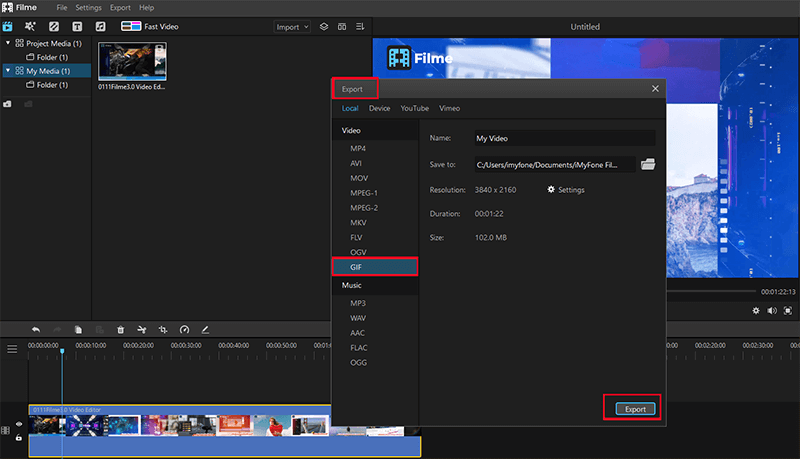Open the Media library icon
This screenshot has width=800, height=459.
coord(7,27)
